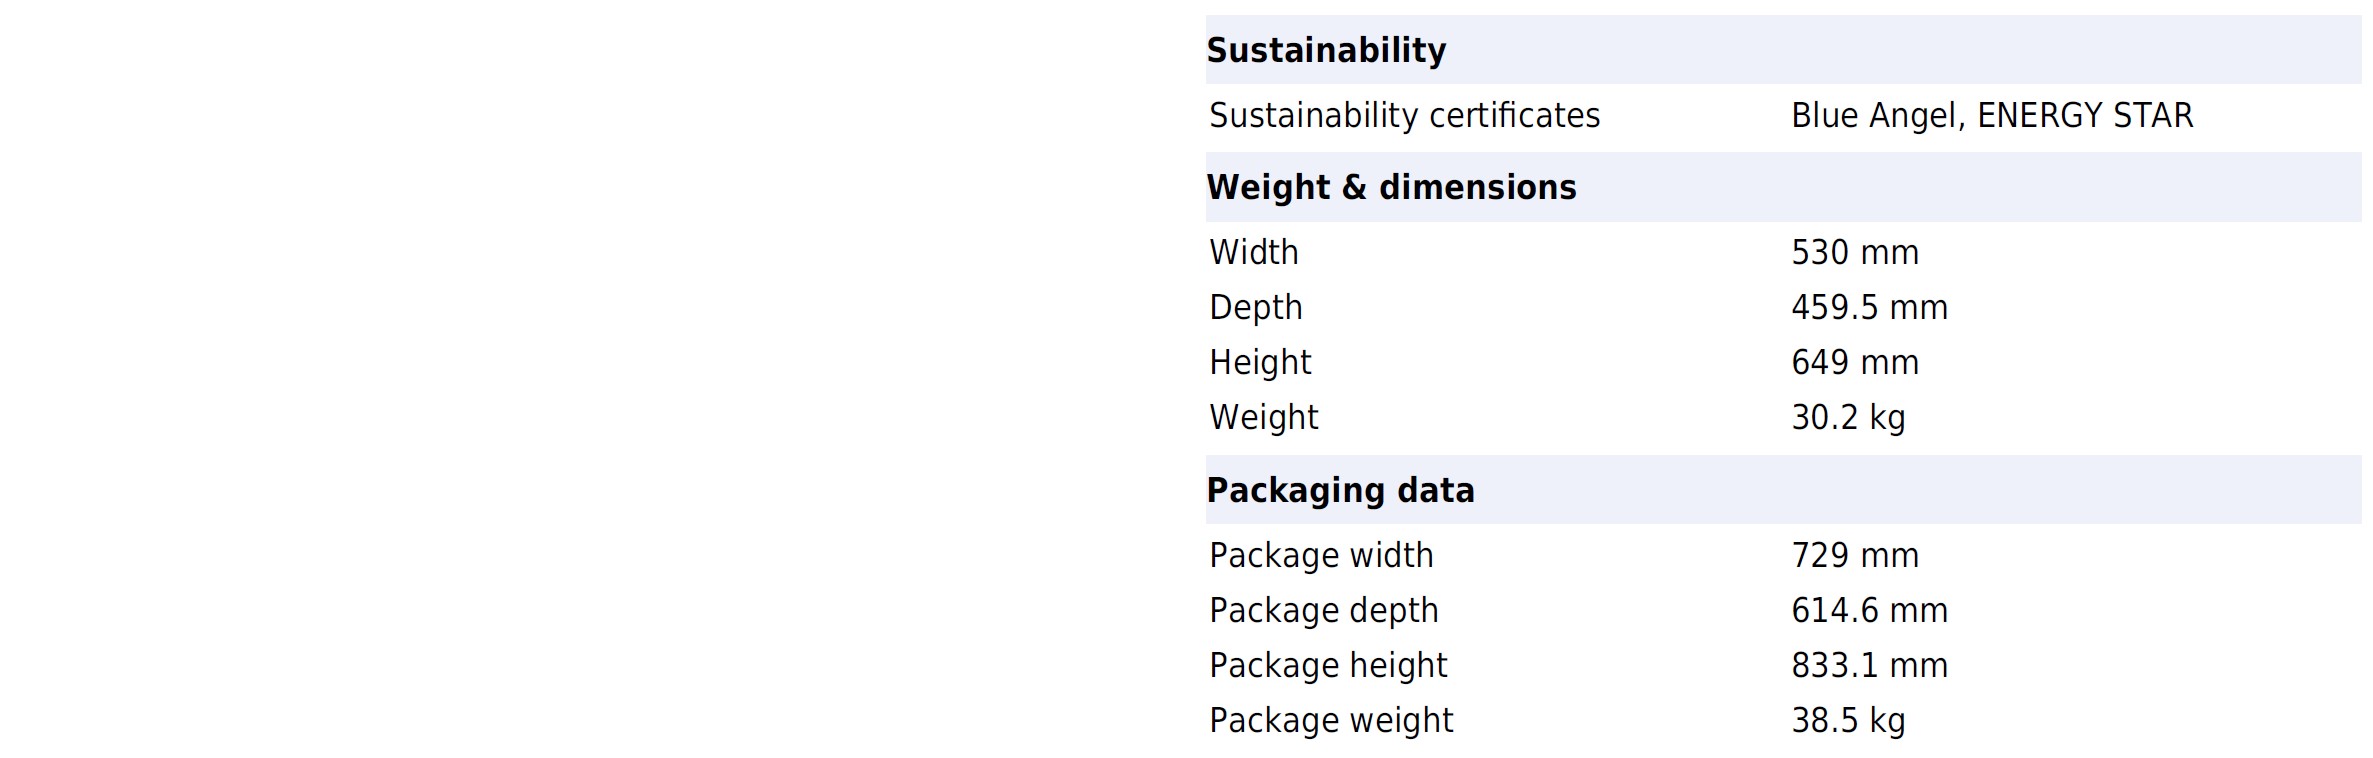Click the Blue Angel, ENERGY STAR value
This screenshot has height=758, width=2373.
pyautogui.click(x=1992, y=116)
